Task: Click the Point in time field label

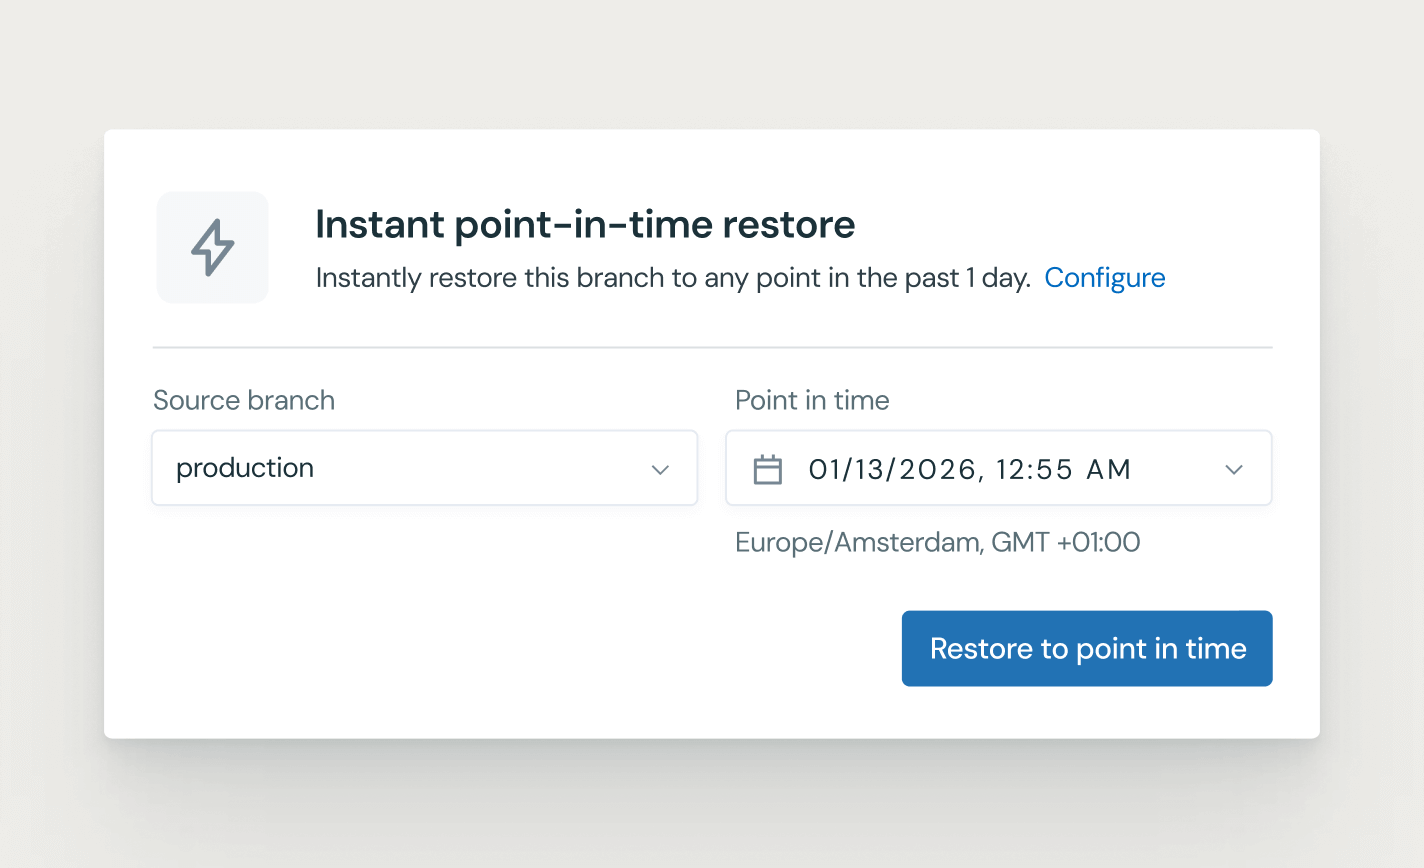Action: pyautogui.click(x=811, y=400)
